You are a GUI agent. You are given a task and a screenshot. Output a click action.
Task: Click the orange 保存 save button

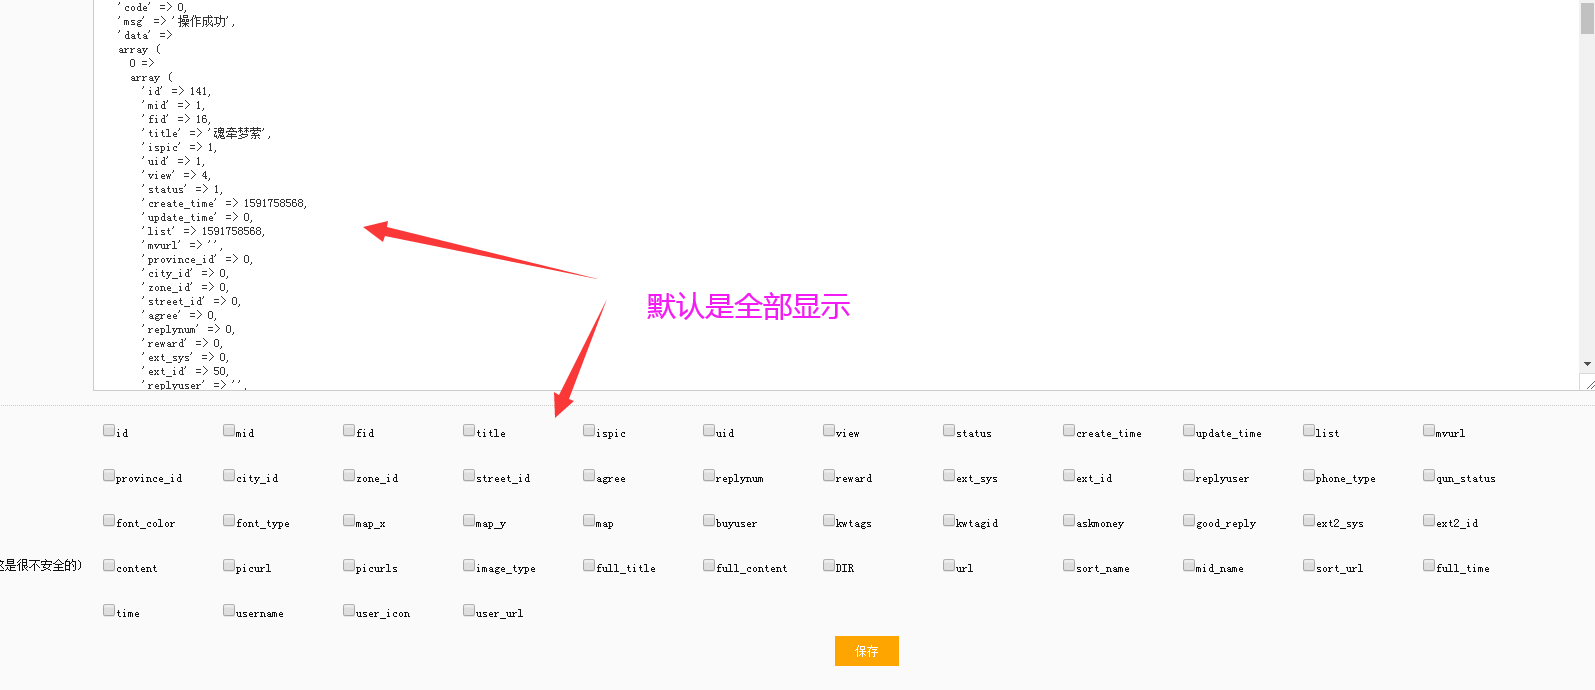866,651
